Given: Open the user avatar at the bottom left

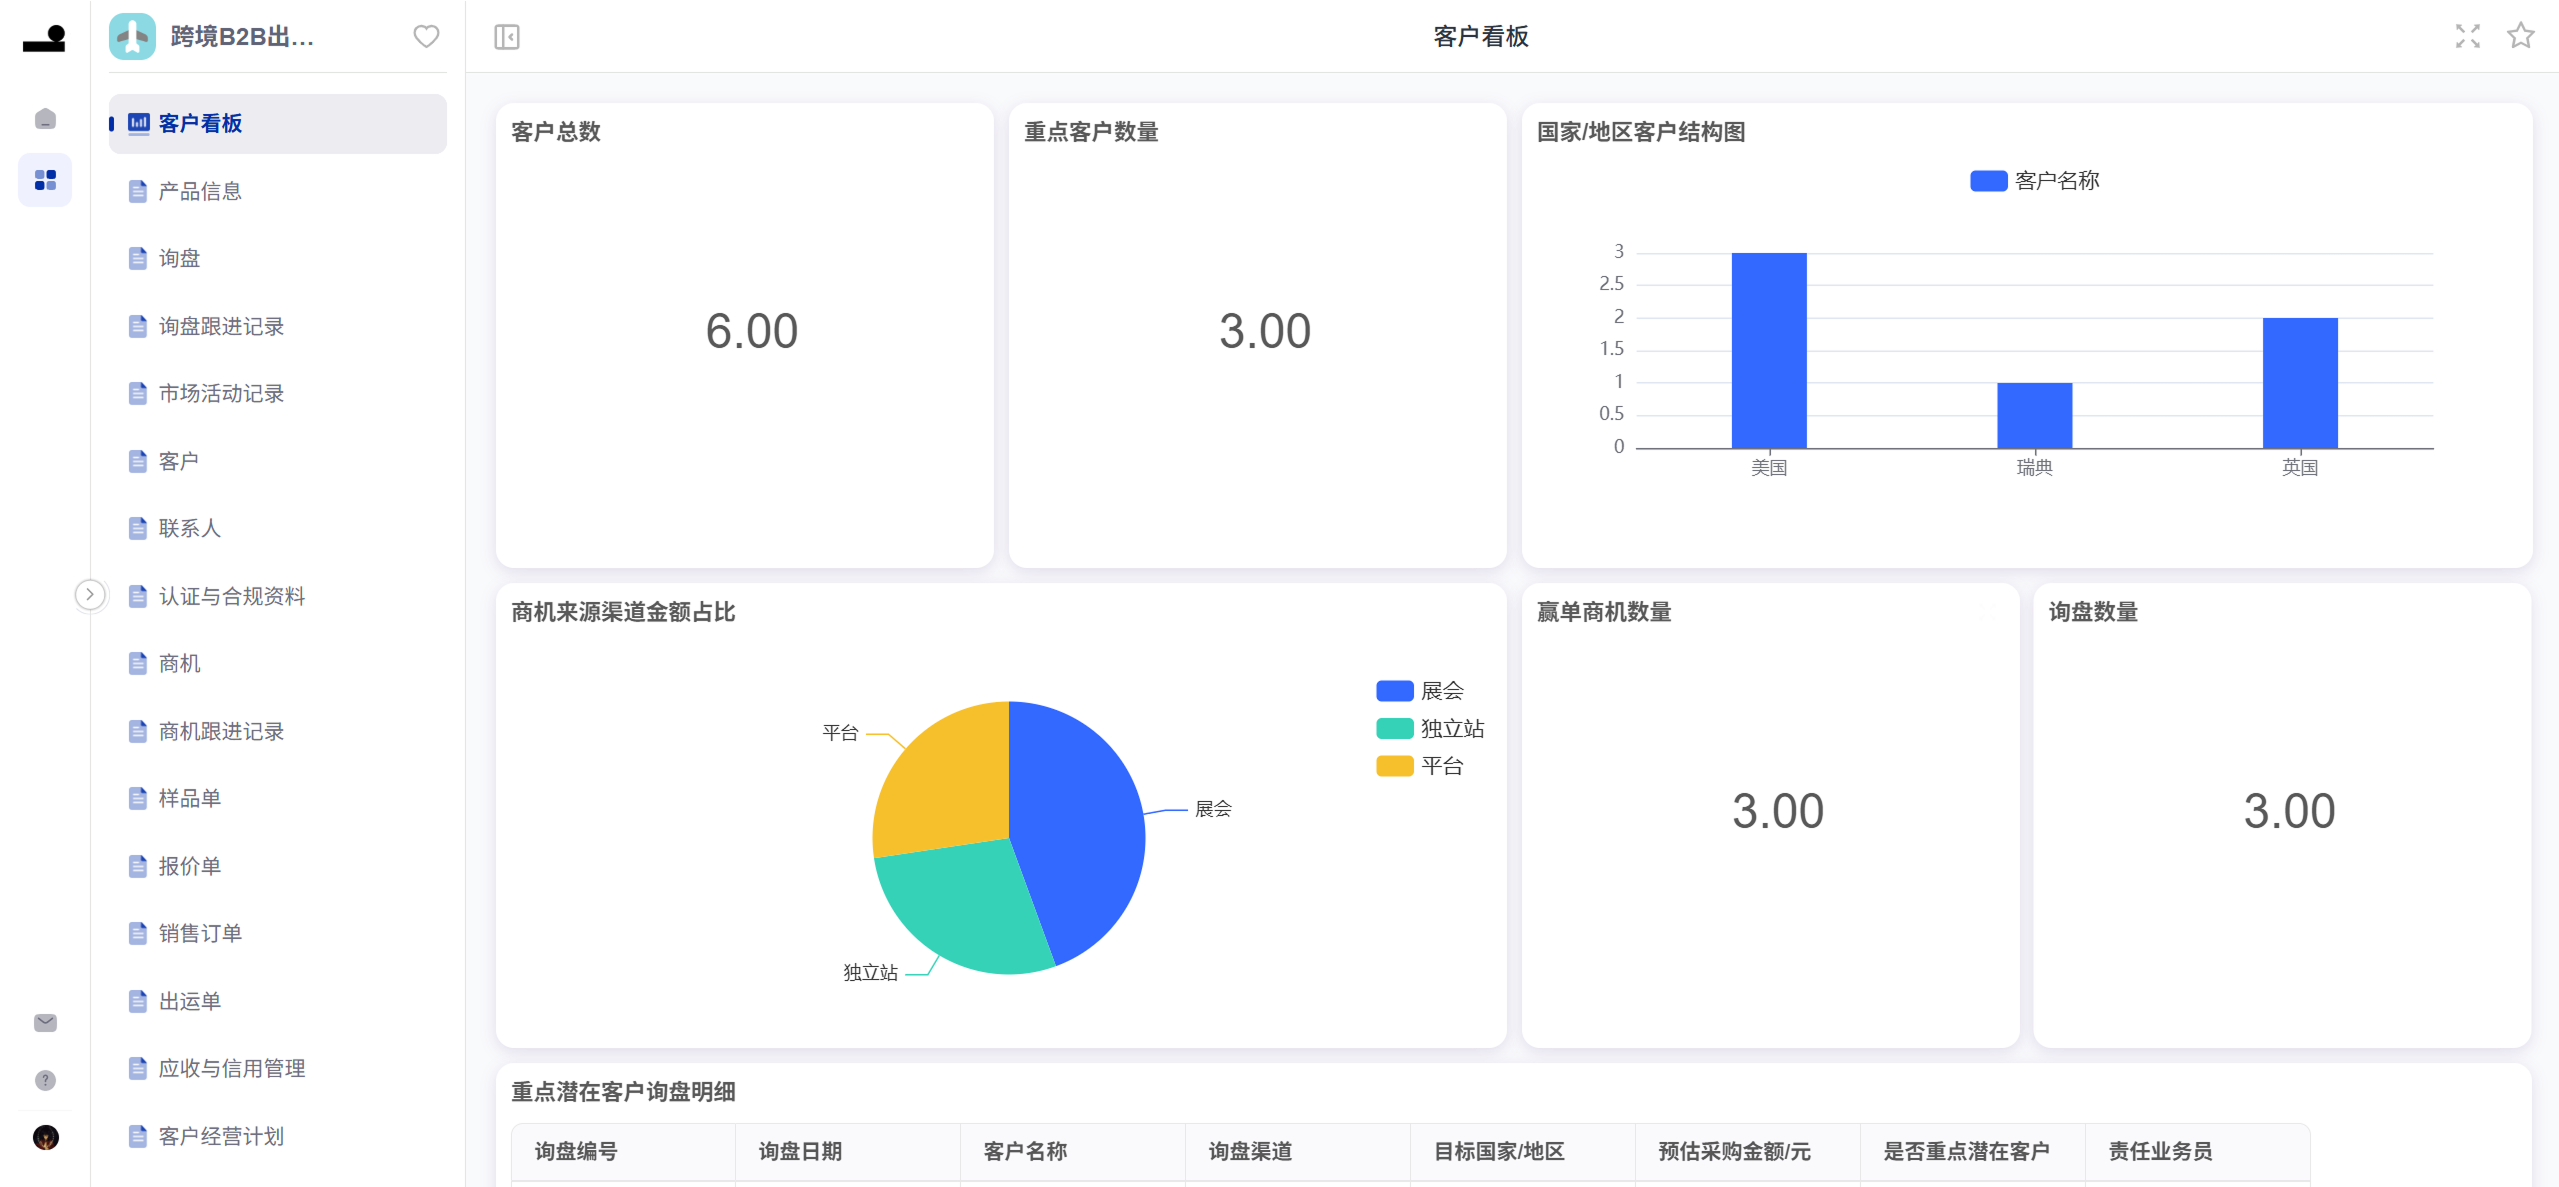Looking at the screenshot, I should coord(44,1138).
